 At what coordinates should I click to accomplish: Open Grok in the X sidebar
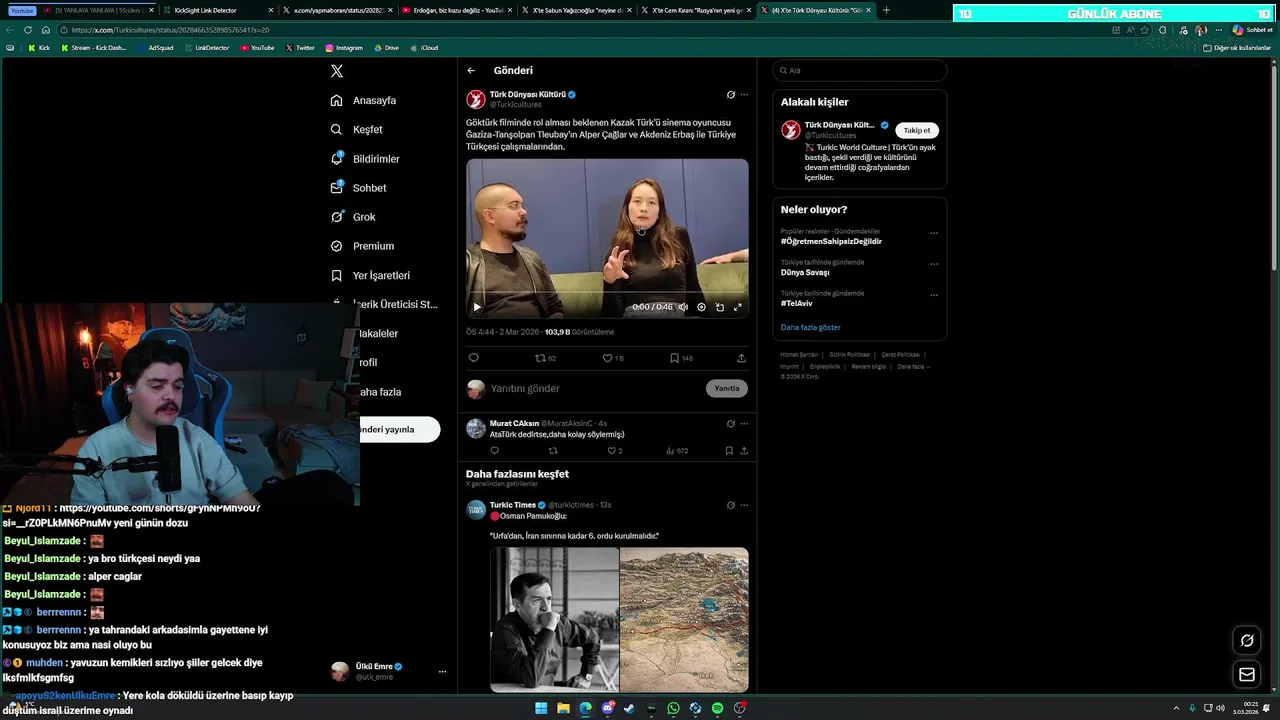tap(353, 217)
